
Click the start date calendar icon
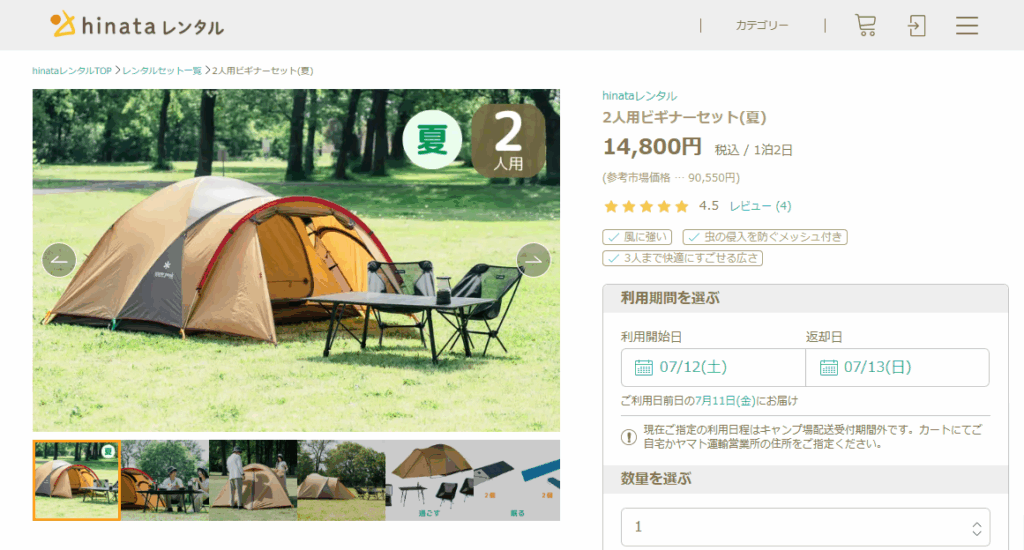coord(643,368)
